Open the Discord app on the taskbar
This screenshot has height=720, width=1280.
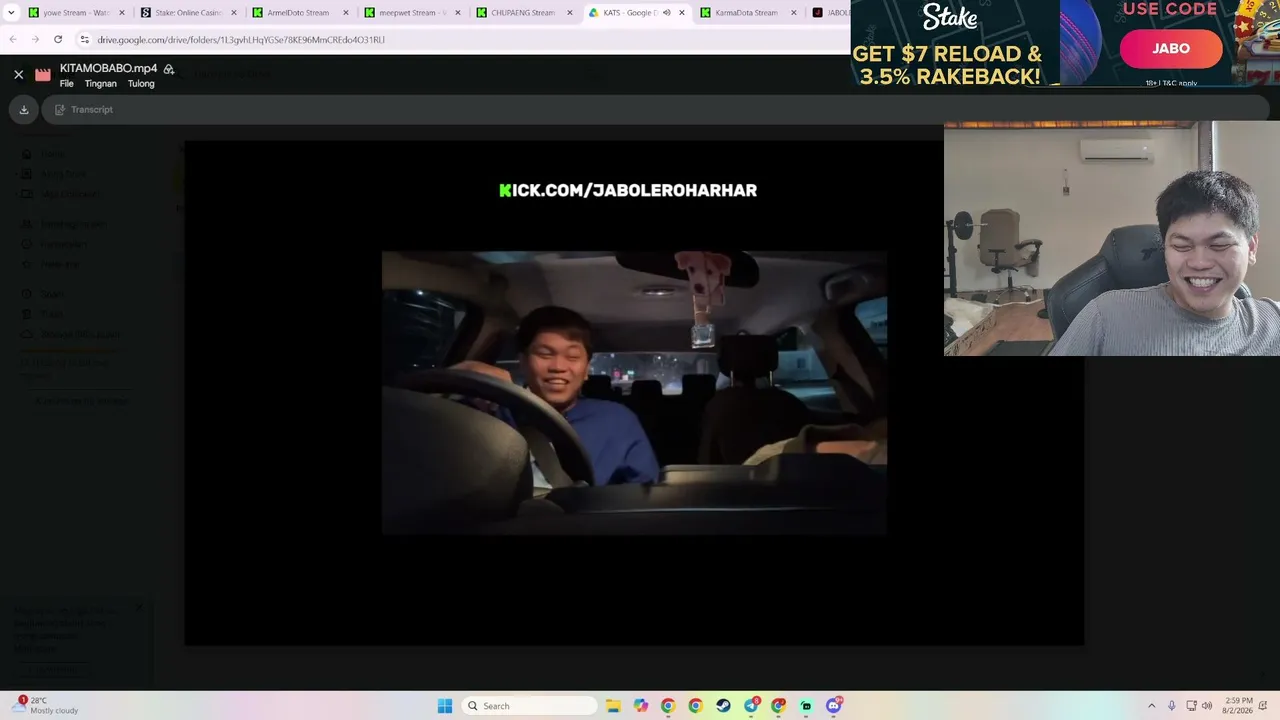[x=834, y=706]
